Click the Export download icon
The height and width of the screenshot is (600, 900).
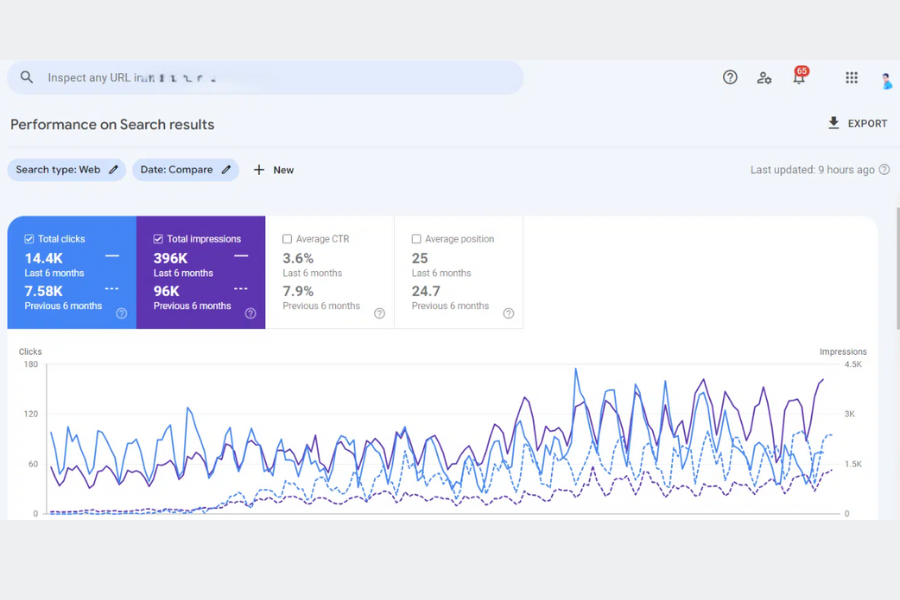(x=832, y=123)
